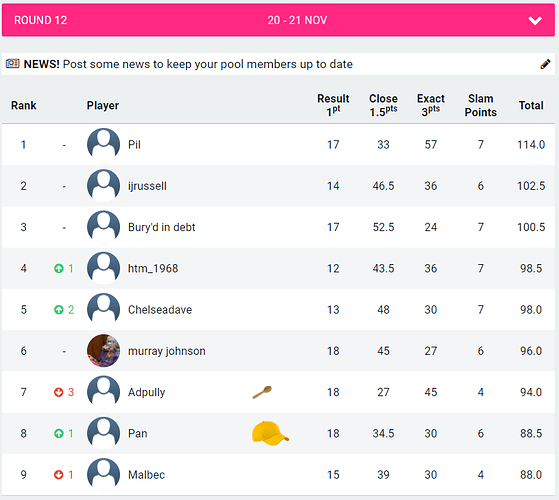Sort by the Slam Points column header
This screenshot has width=559, height=500.
pos(481,105)
